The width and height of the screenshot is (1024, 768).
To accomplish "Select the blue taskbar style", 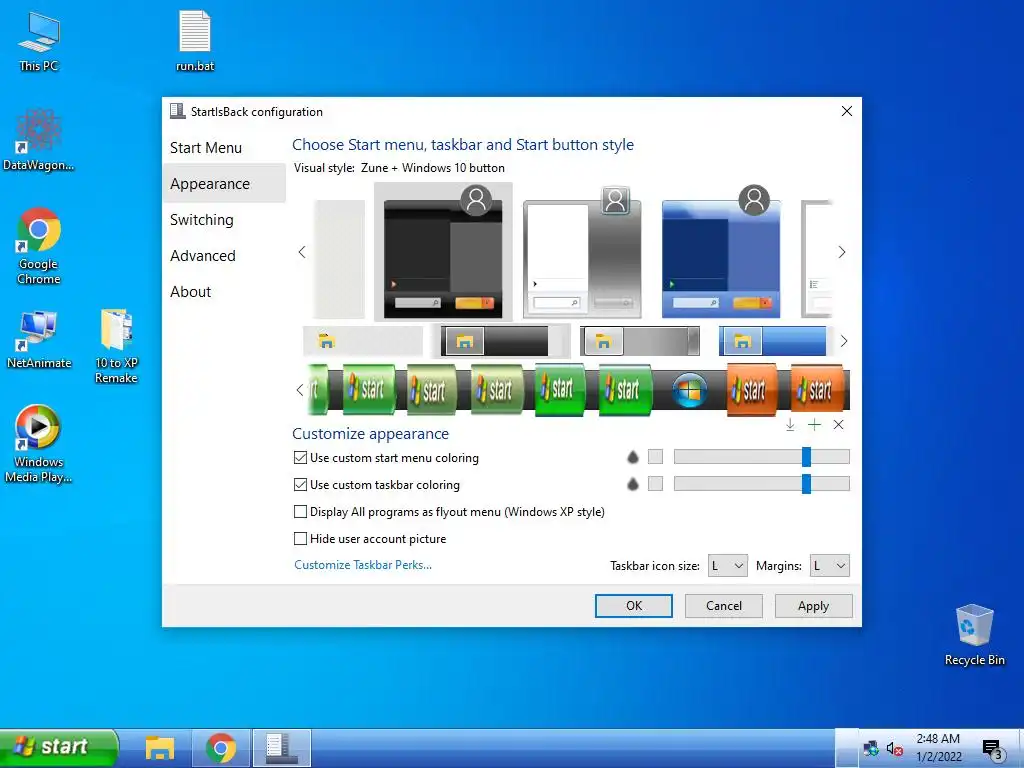I will tap(775, 341).
